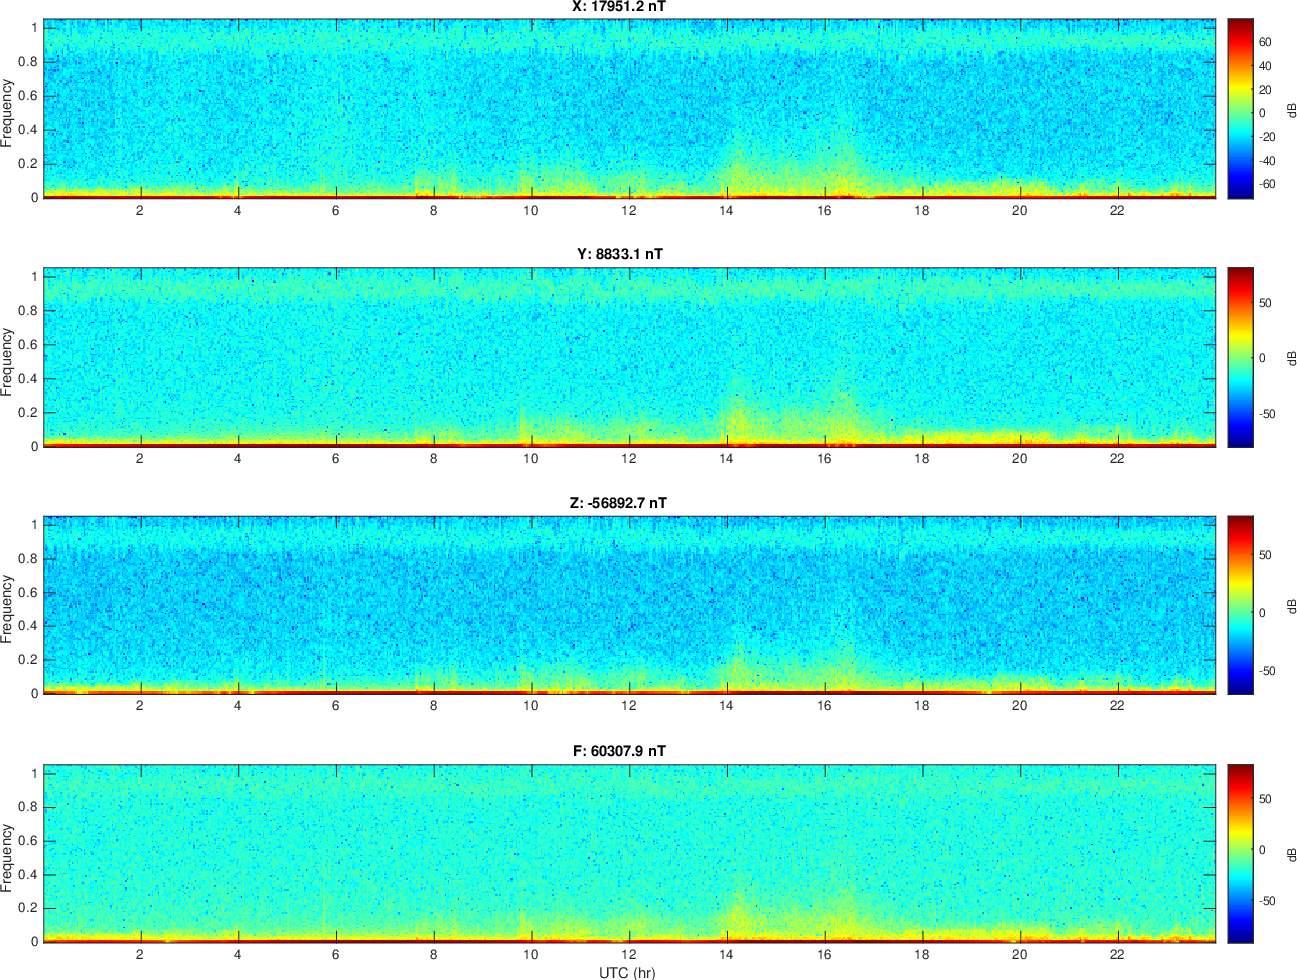This screenshot has height=980, width=1297.
Task: Click the dB label of the F colorbar
Action: click(1291, 854)
